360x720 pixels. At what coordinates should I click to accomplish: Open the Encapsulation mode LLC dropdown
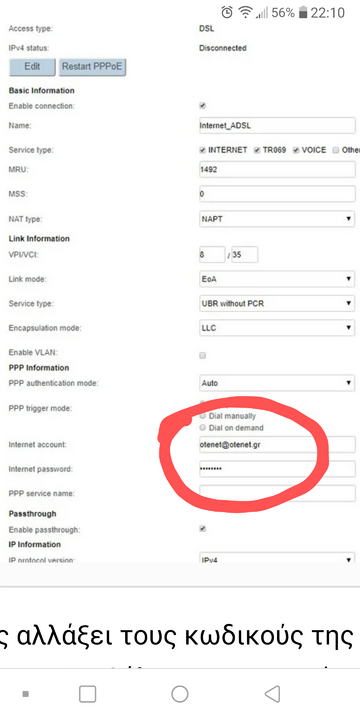point(277,328)
